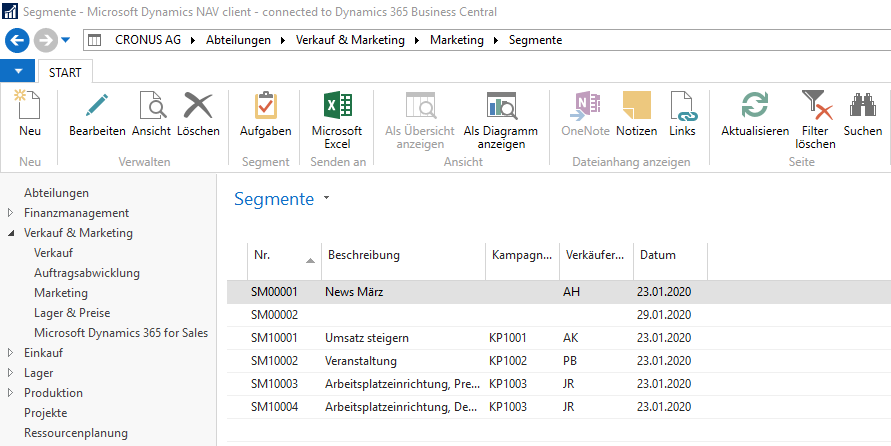Click Filter löschen funnel icon
This screenshot has width=891, height=446.
click(x=815, y=105)
